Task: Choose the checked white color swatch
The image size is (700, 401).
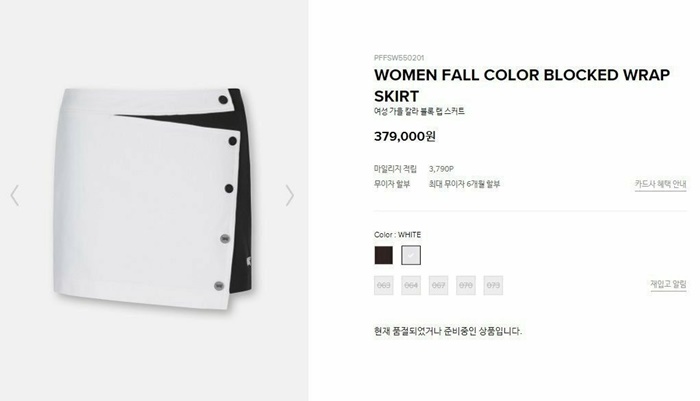Action: [x=411, y=255]
